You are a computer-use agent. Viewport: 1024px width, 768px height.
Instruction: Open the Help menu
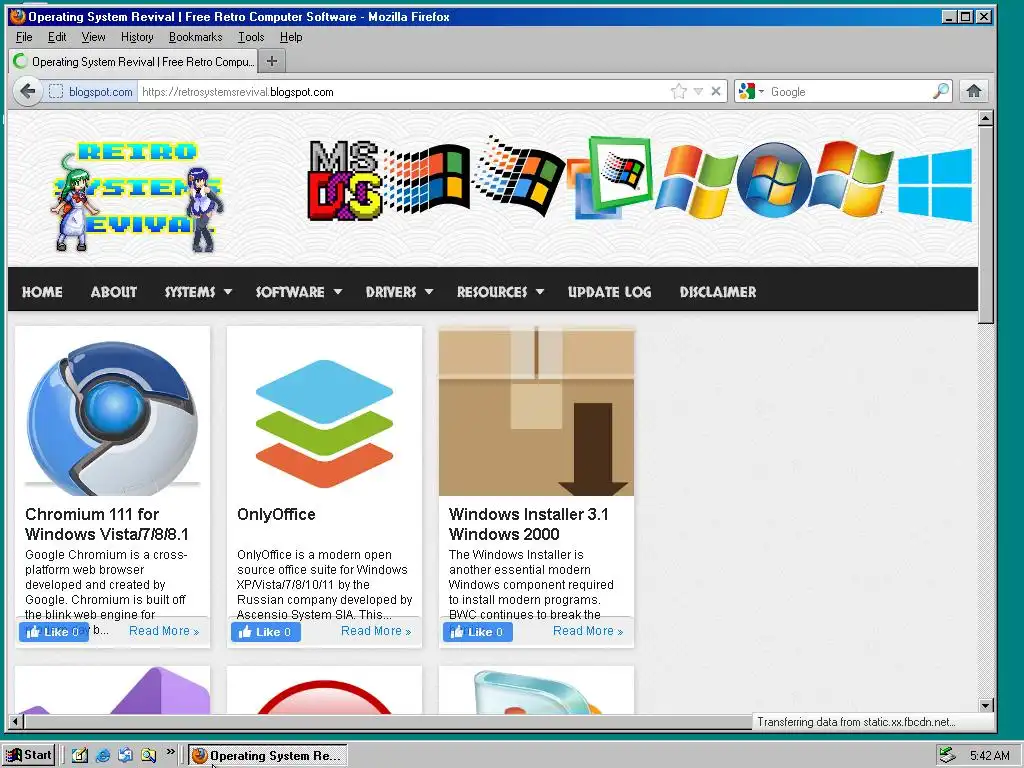(x=291, y=37)
